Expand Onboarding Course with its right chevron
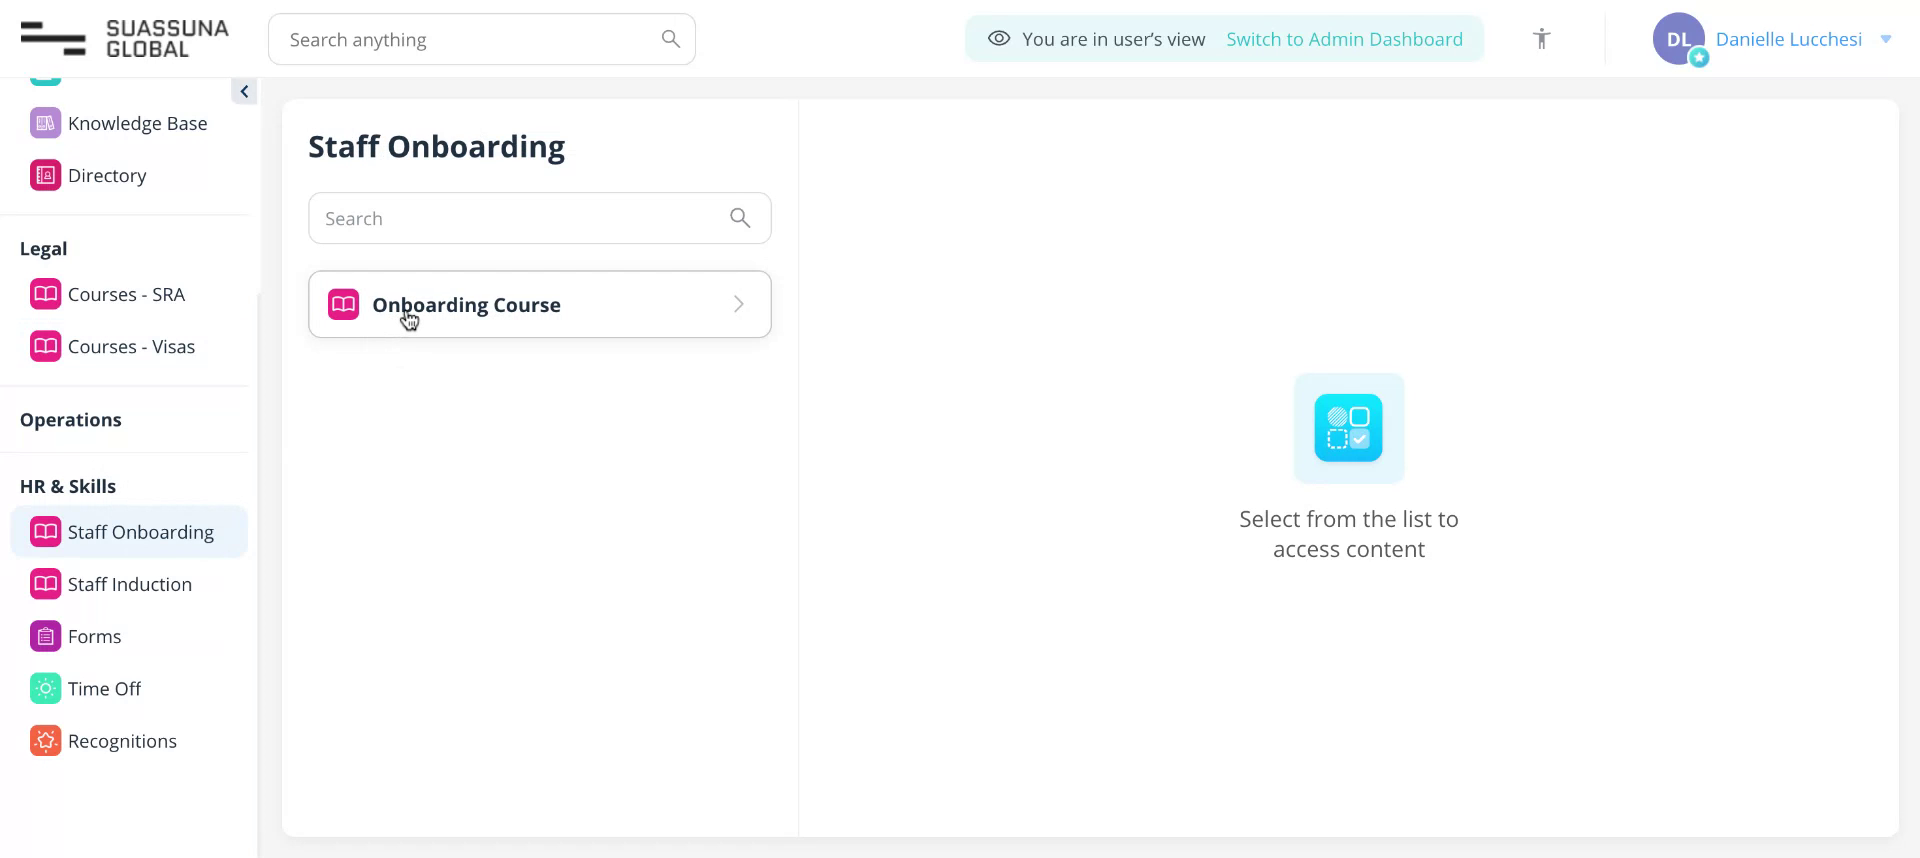The width and height of the screenshot is (1920, 858). (x=739, y=304)
